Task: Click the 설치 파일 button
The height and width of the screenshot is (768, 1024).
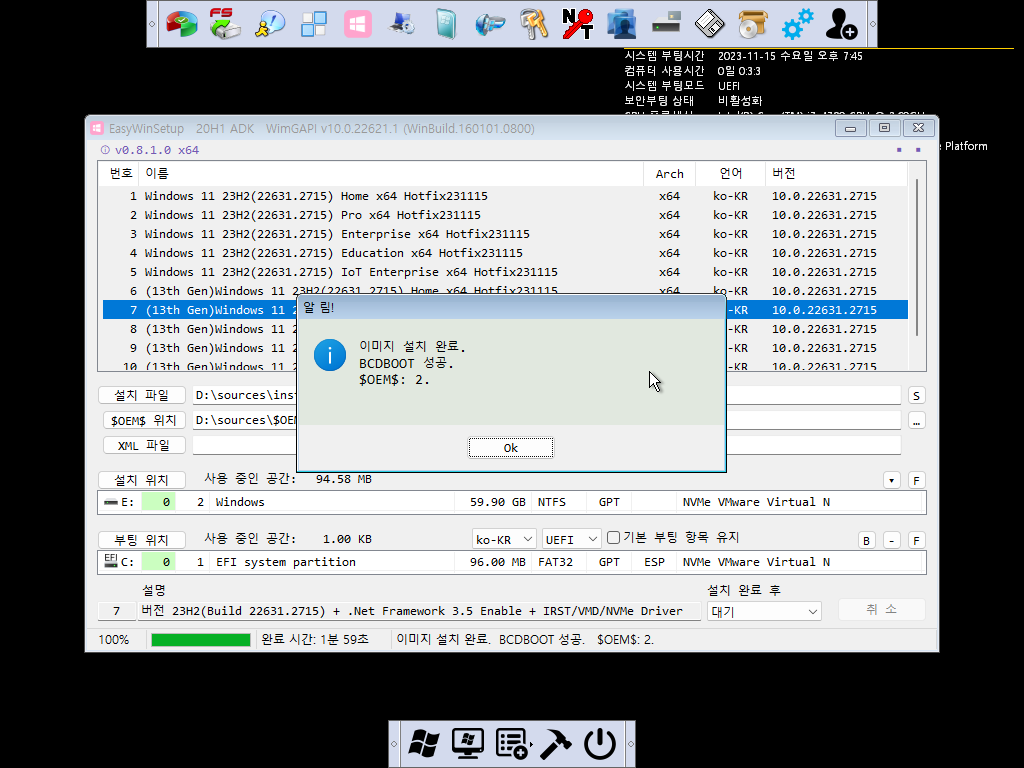Action: pyautogui.click(x=142, y=395)
